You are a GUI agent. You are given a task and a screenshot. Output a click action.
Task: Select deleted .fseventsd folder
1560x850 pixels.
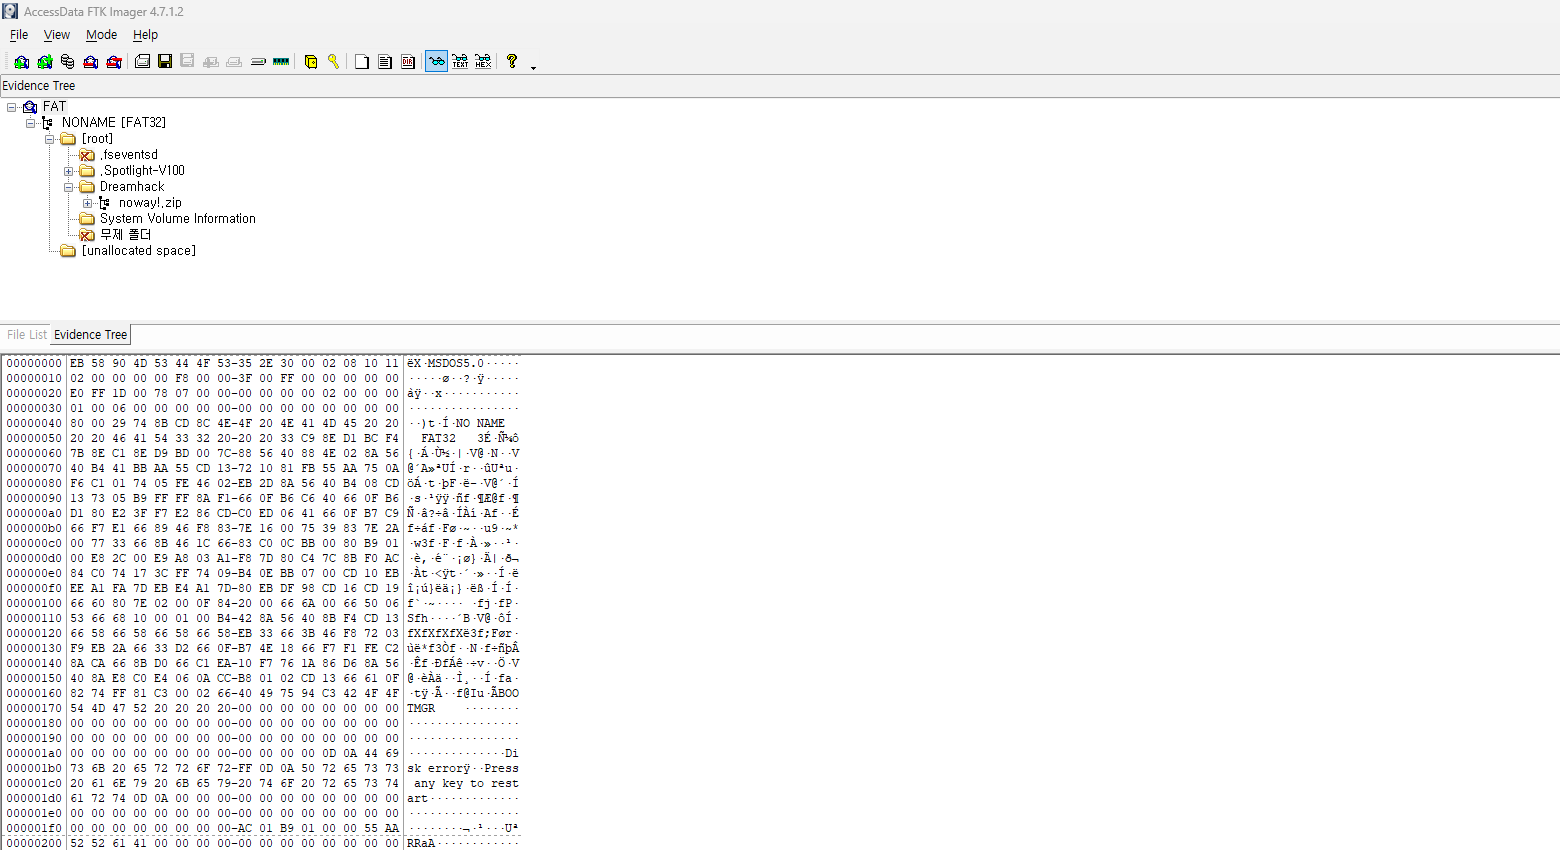(129, 155)
